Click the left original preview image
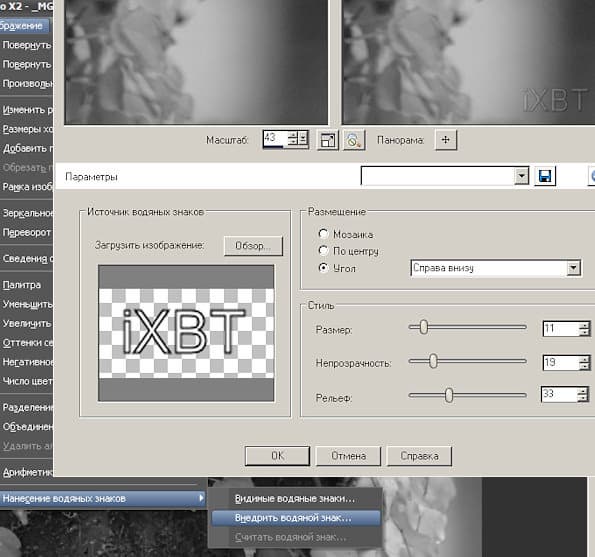This screenshot has width=595, height=557. pyautogui.click(x=196, y=62)
